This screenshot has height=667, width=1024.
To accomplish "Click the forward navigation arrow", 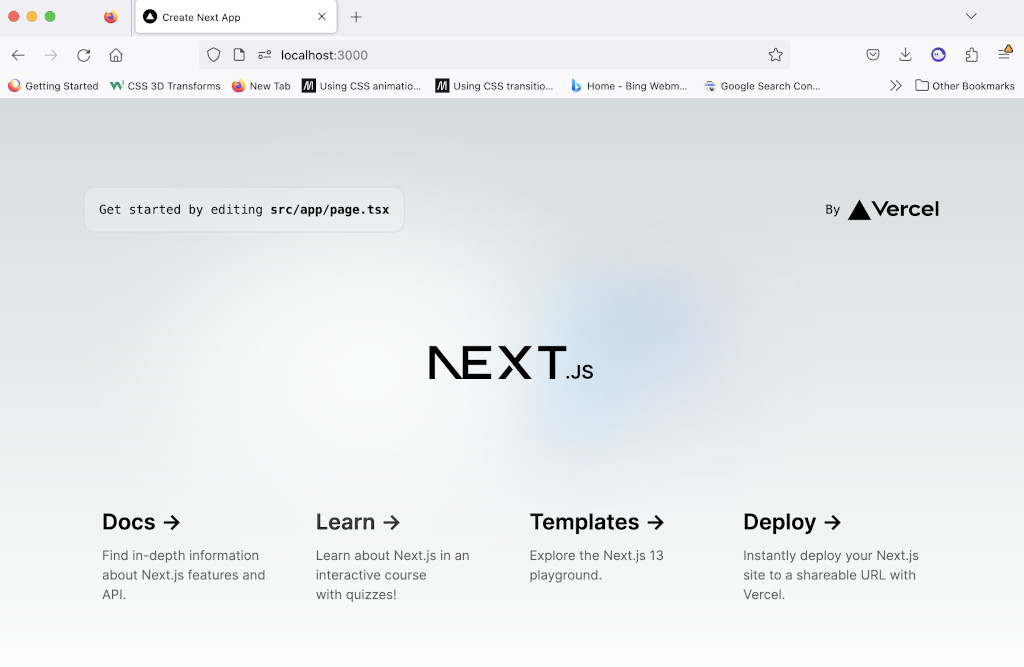I will tap(51, 56).
